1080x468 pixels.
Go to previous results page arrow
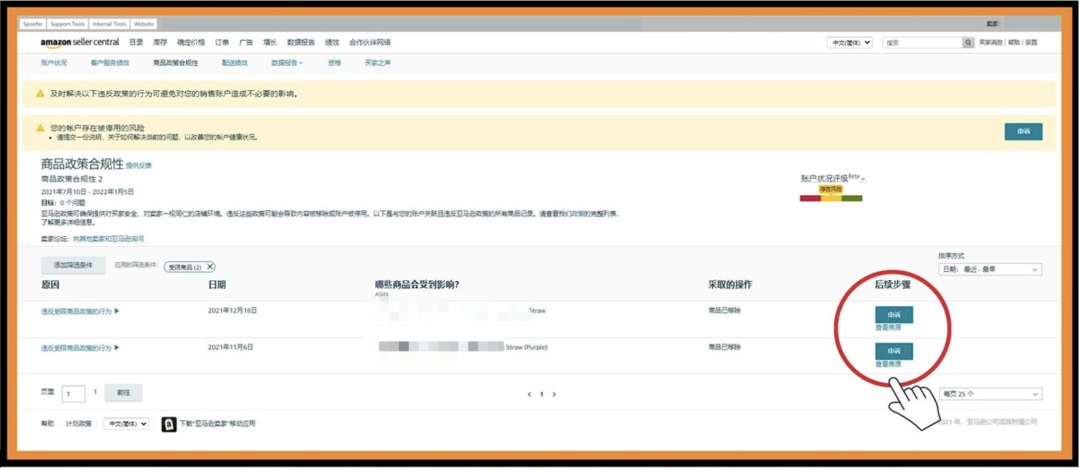pyautogui.click(x=529, y=394)
